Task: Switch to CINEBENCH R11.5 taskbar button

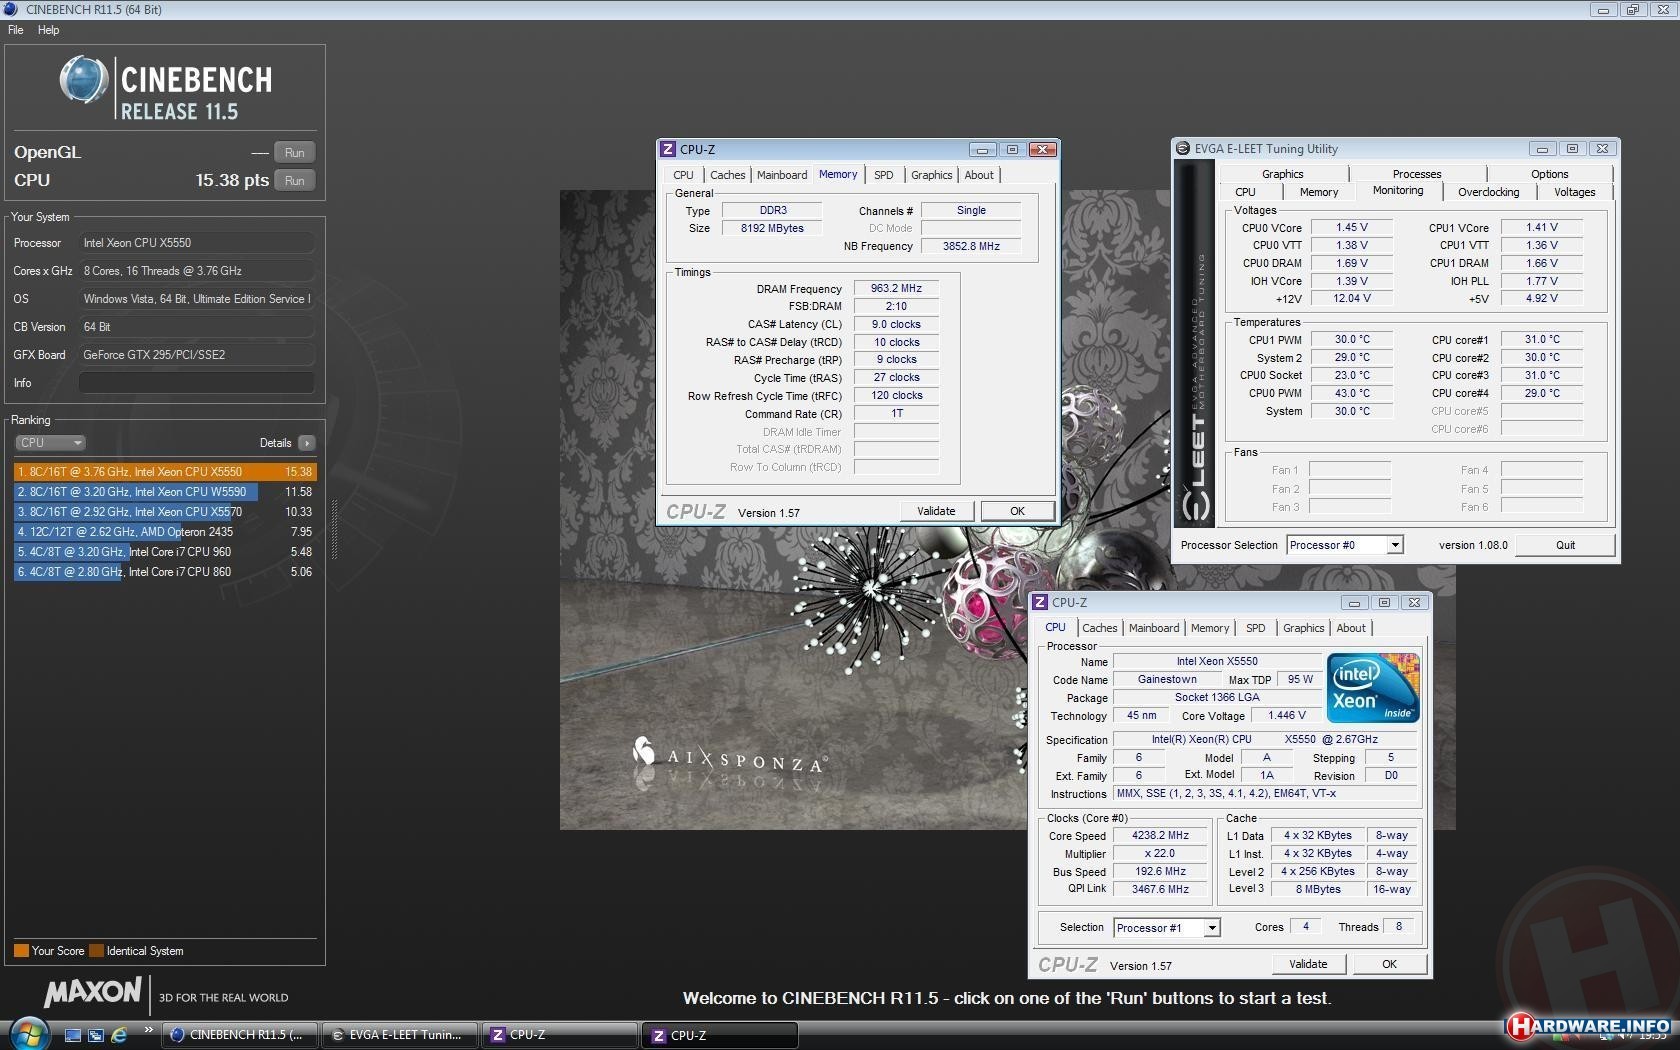Action: click(x=241, y=1035)
